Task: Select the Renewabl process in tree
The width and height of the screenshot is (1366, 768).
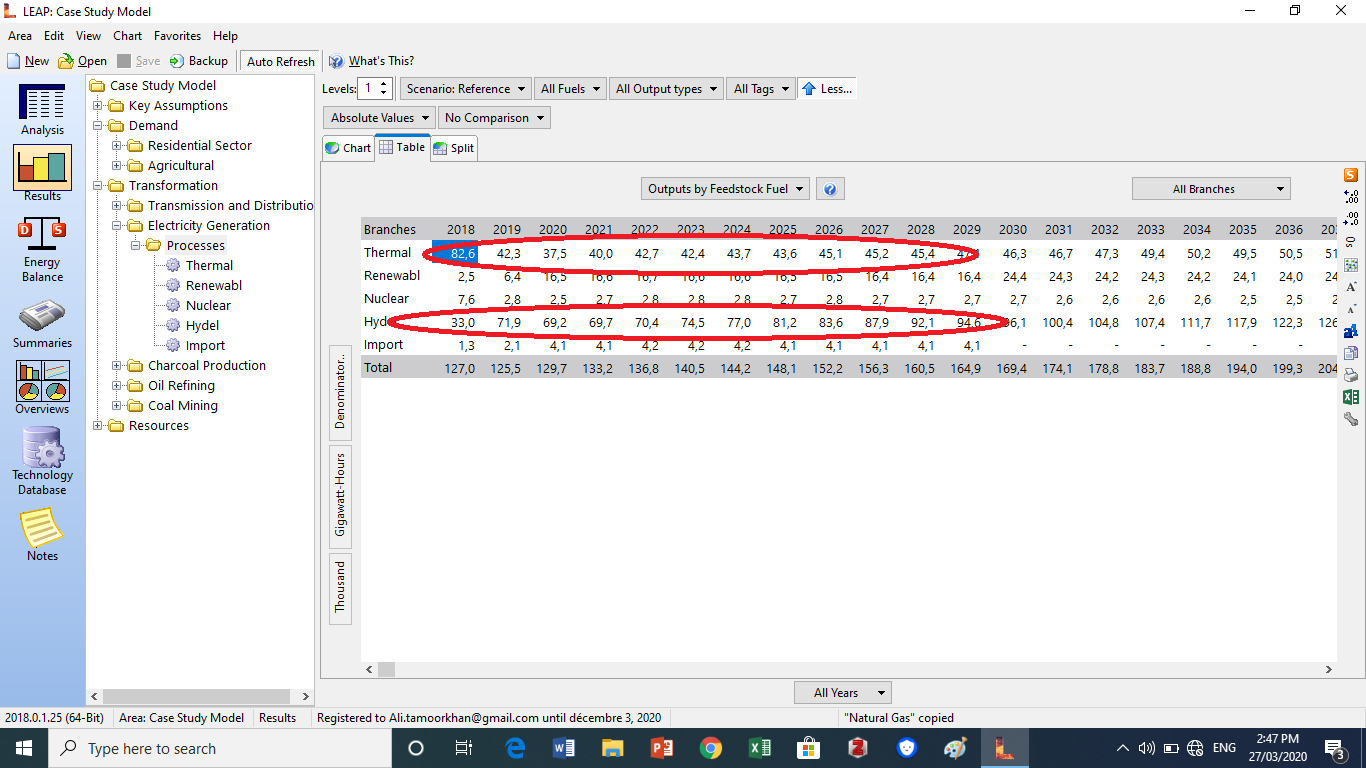Action: 213,285
